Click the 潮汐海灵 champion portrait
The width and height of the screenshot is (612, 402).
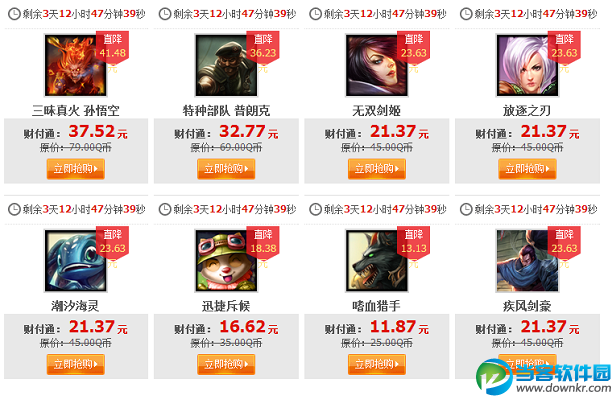tap(75, 260)
